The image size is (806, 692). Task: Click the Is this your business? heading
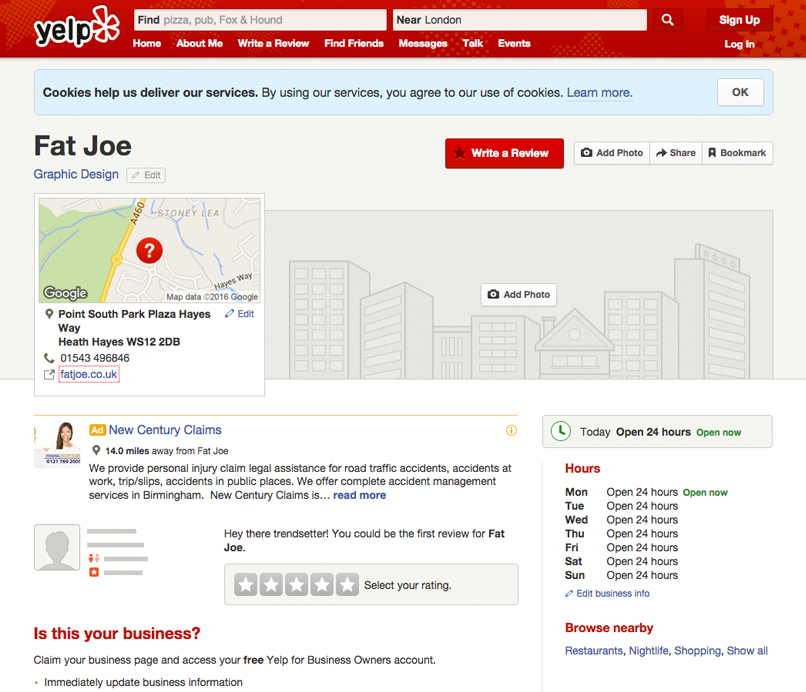click(x=117, y=633)
